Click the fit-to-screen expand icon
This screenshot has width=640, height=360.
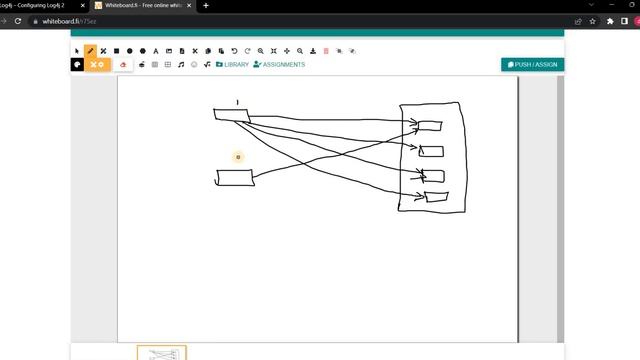pyautogui.click(x=273, y=51)
